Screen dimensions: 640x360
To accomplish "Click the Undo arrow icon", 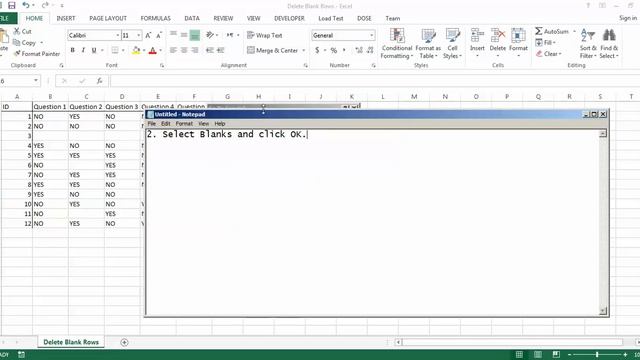I will (26, 5).
